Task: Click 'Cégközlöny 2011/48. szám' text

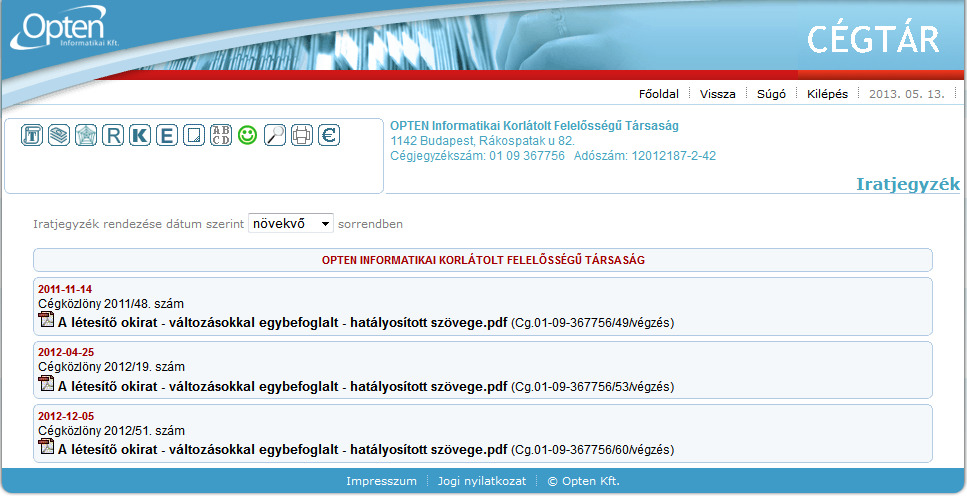Action: [x=111, y=304]
